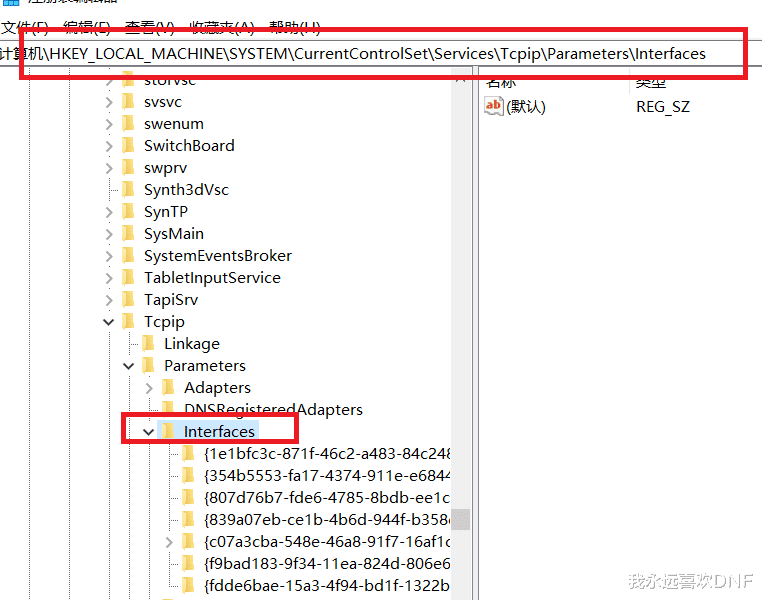Select the TapiSrv key
The height and width of the screenshot is (600, 762).
pyautogui.click(x=171, y=300)
